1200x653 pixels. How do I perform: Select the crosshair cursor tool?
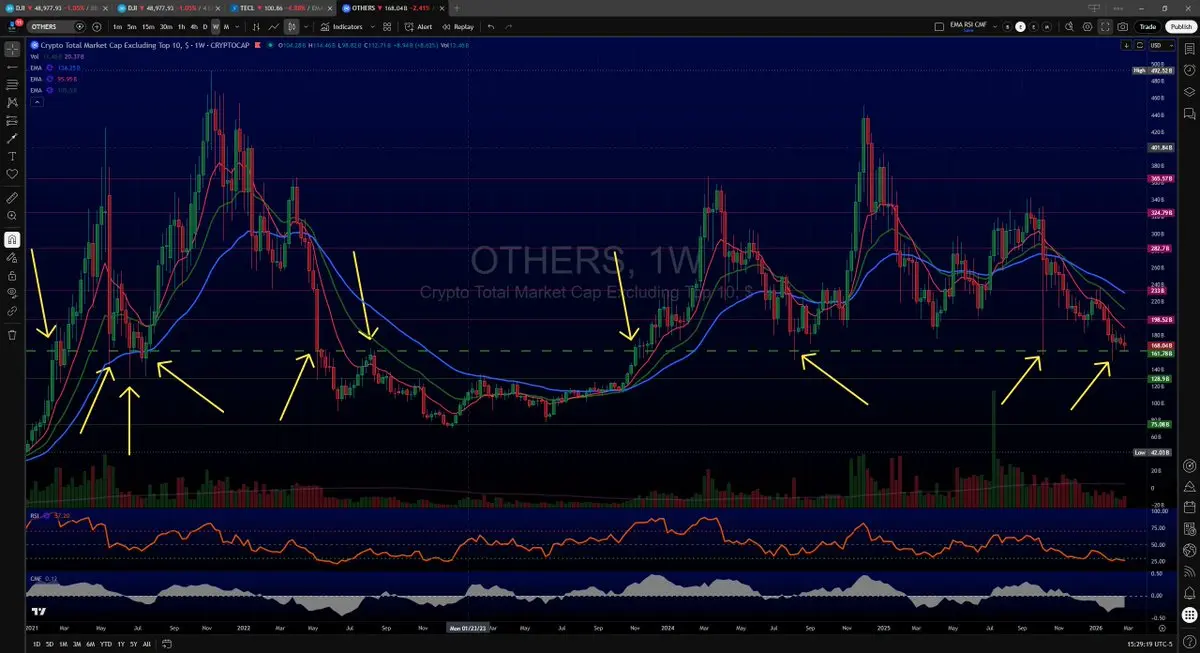pyautogui.click(x=12, y=48)
